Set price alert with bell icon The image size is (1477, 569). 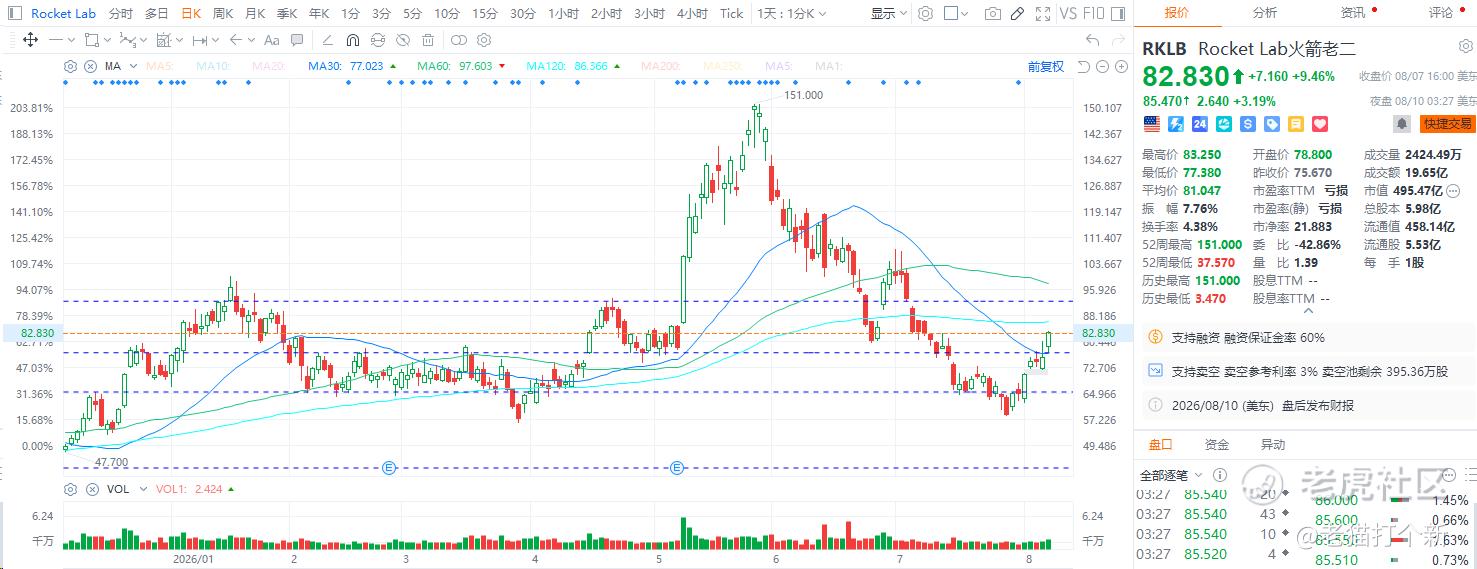tap(1402, 124)
